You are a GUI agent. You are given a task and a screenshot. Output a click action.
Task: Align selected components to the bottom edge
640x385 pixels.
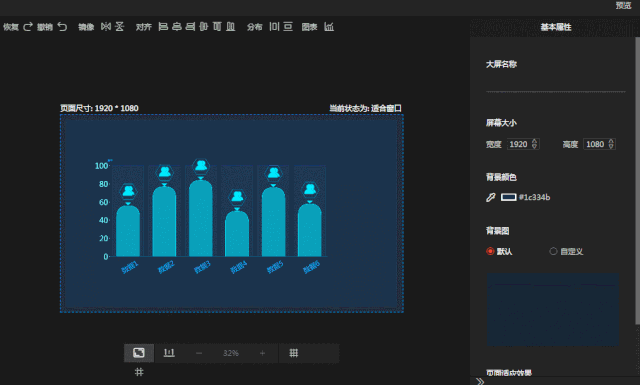(231, 27)
